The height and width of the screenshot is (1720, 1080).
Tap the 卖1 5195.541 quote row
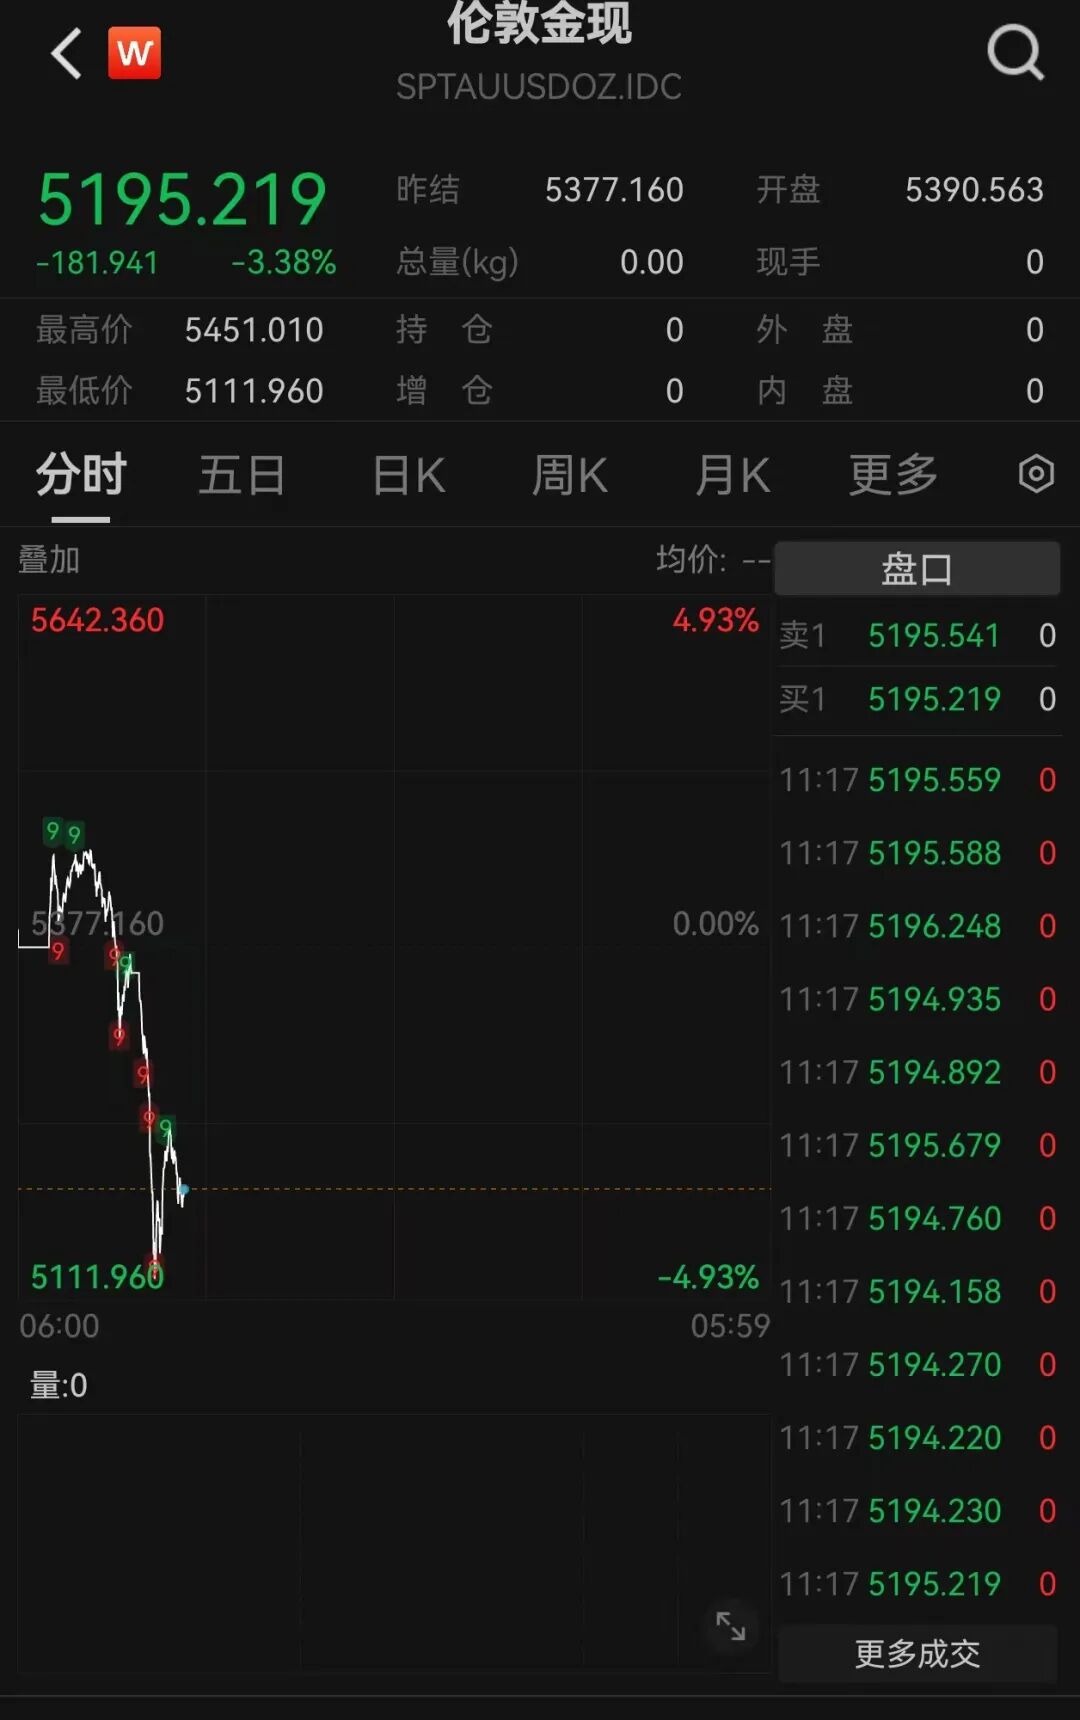pyautogui.click(x=917, y=635)
